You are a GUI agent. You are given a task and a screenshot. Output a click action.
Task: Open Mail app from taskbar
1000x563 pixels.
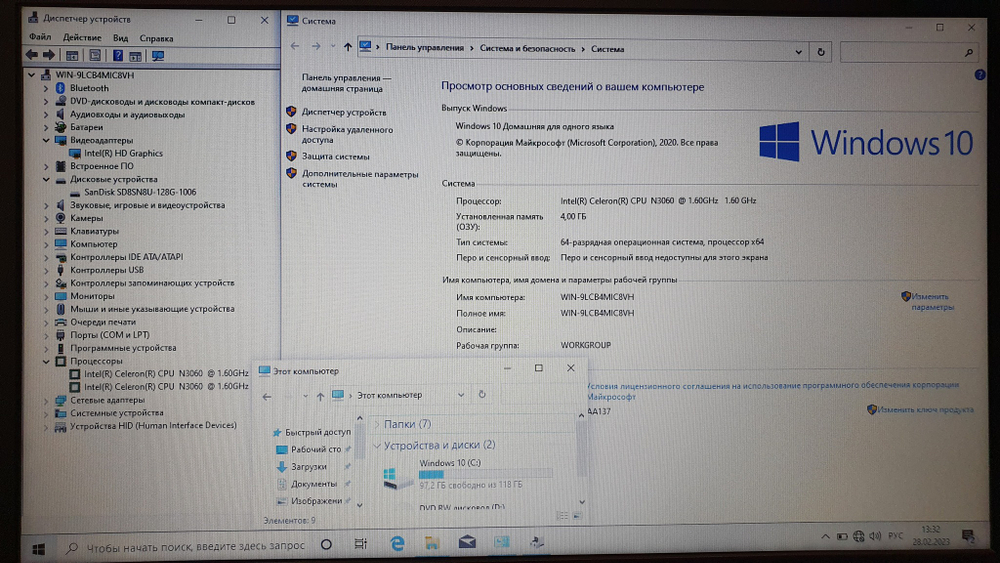coord(467,542)
